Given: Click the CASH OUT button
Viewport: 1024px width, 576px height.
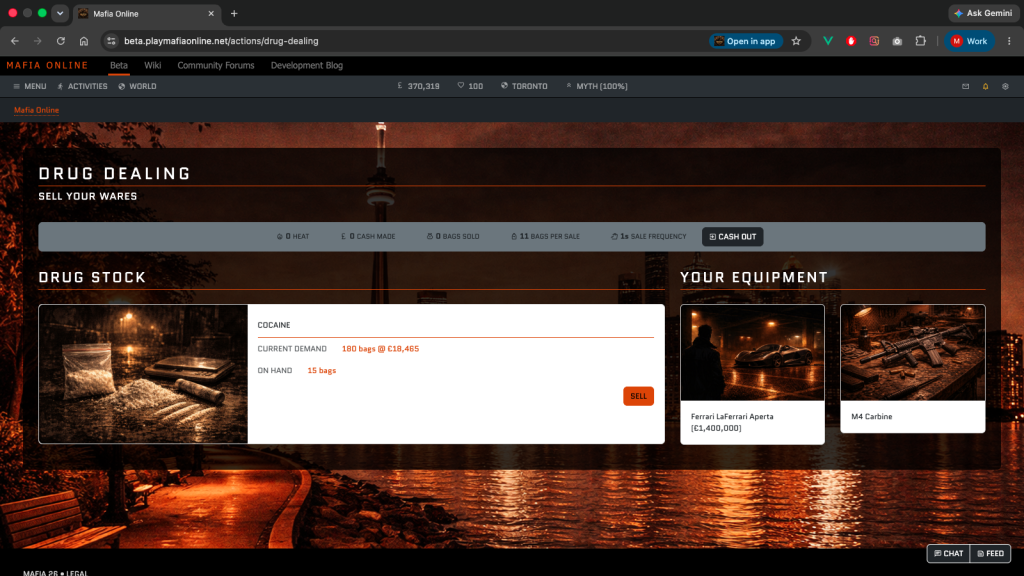Looking at the screenshot, I should coord(733,236).
